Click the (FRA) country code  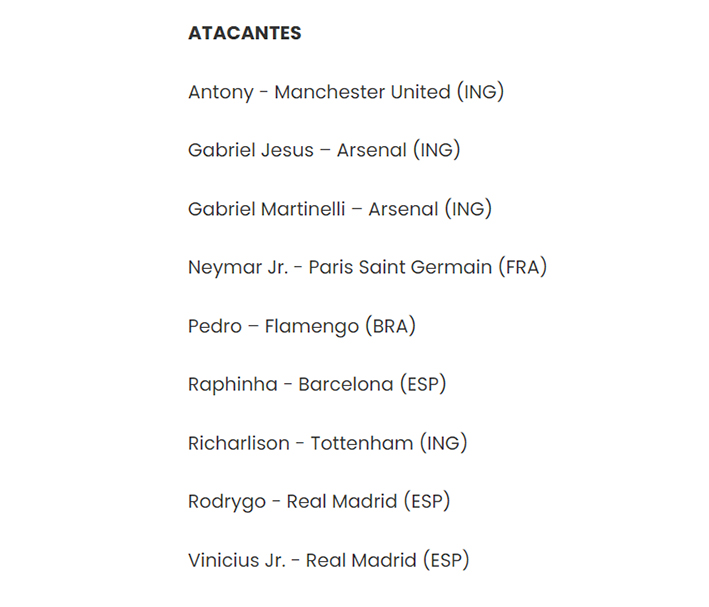point(522,267)
